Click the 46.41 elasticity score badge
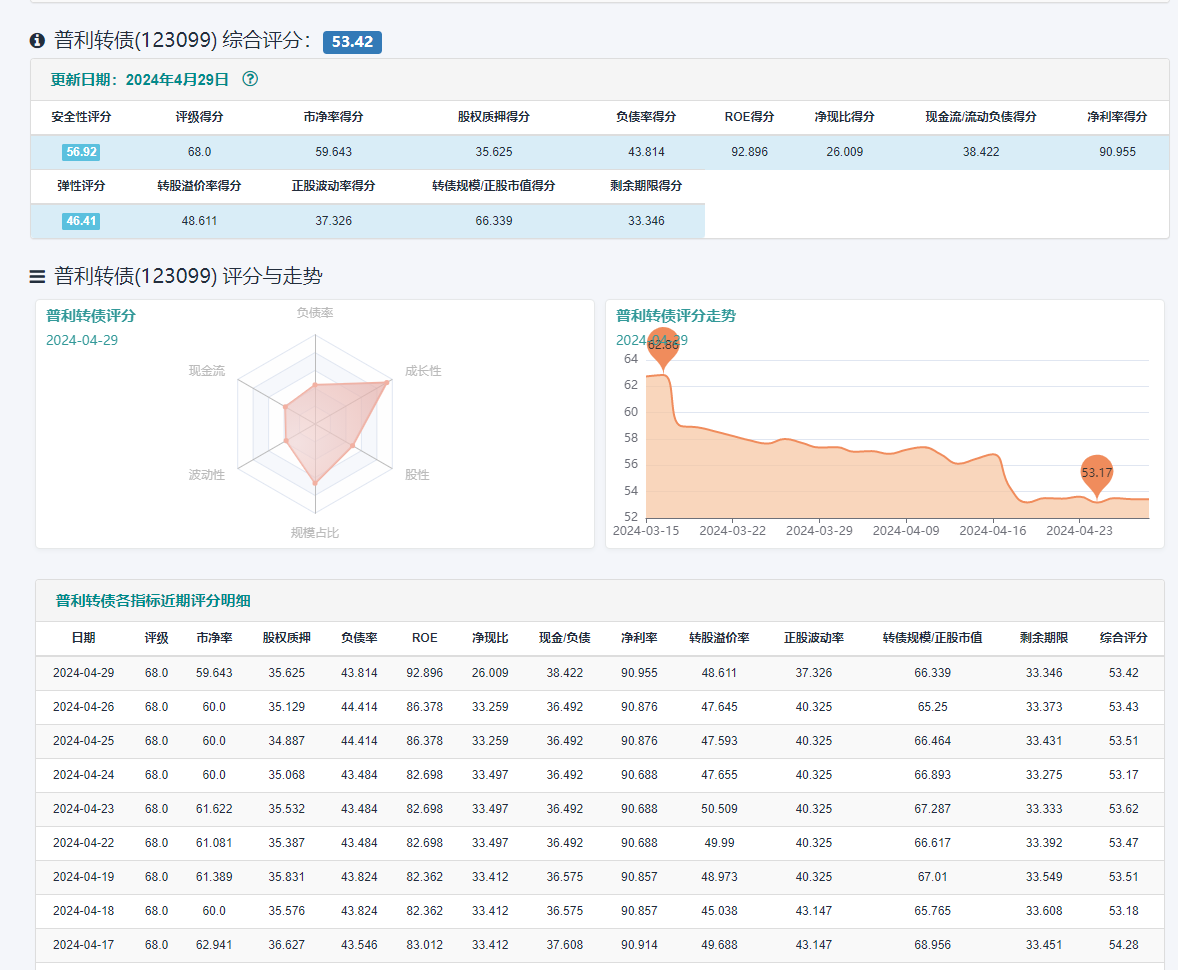The width and height of the screenshot is (1178, 970). click(81, 221)
